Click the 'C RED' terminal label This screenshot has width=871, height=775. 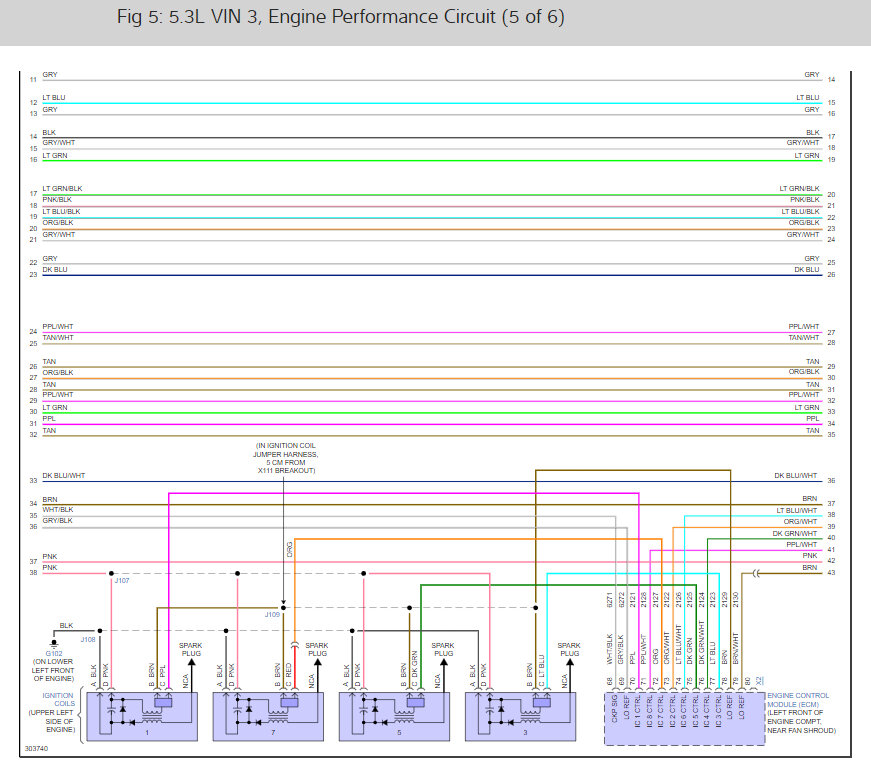289,674
